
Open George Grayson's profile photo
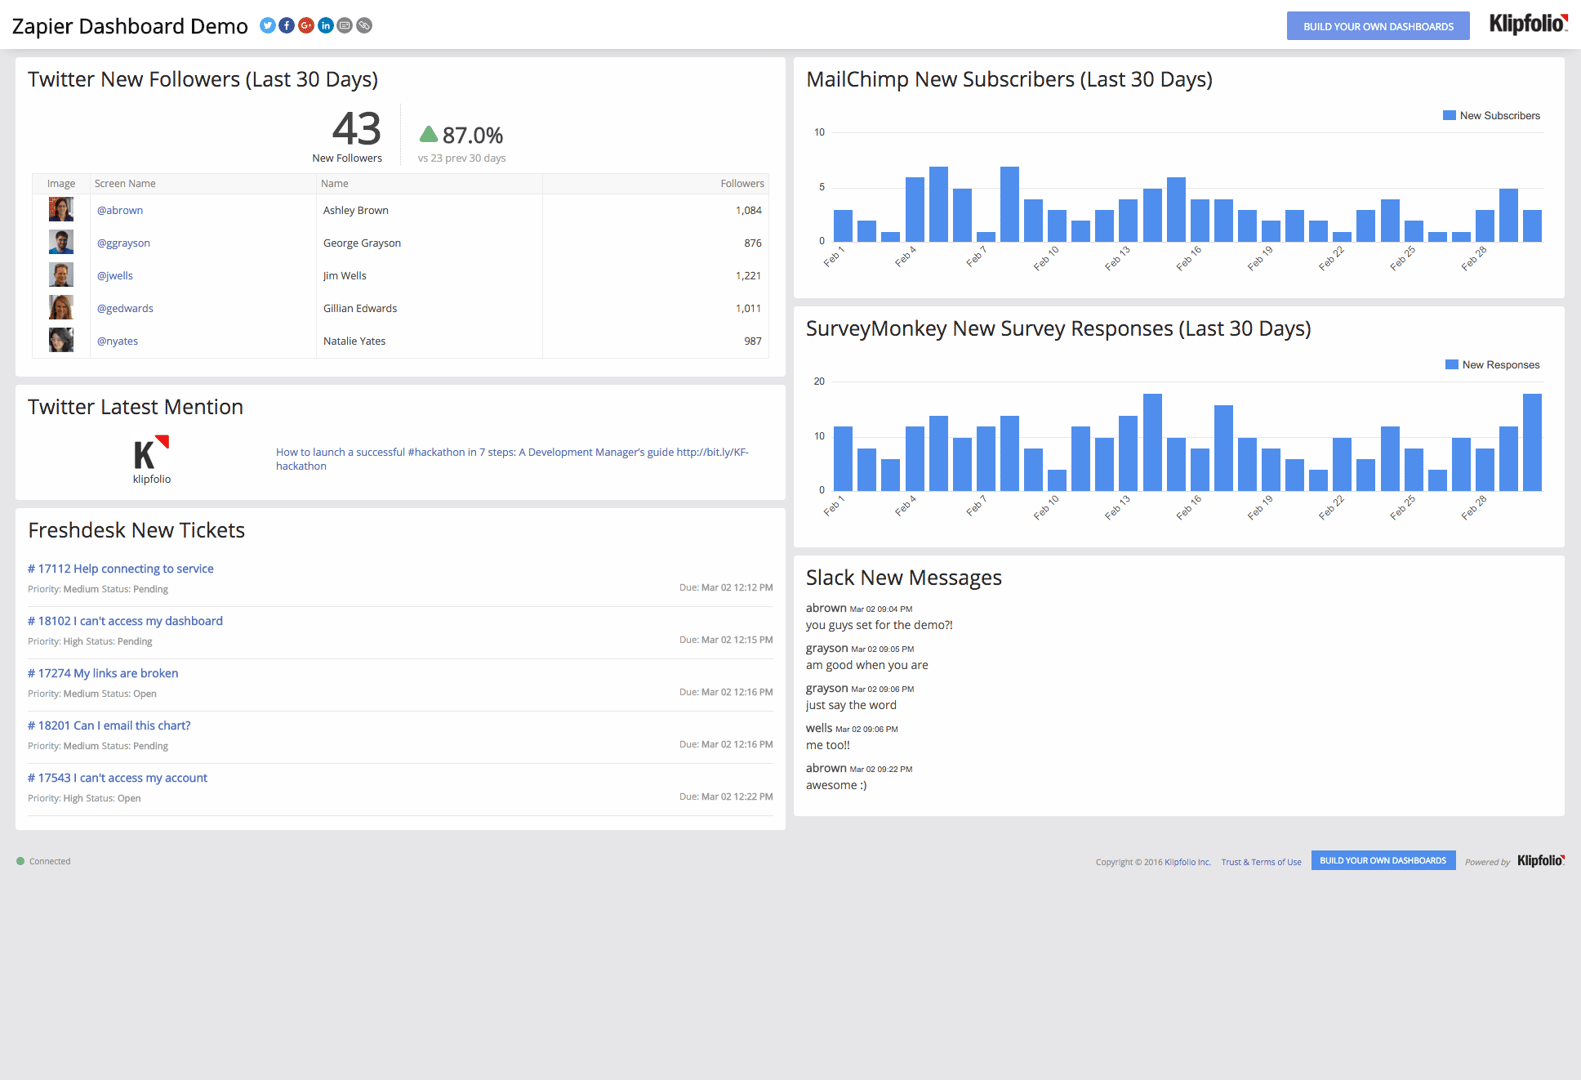[61, 242]
